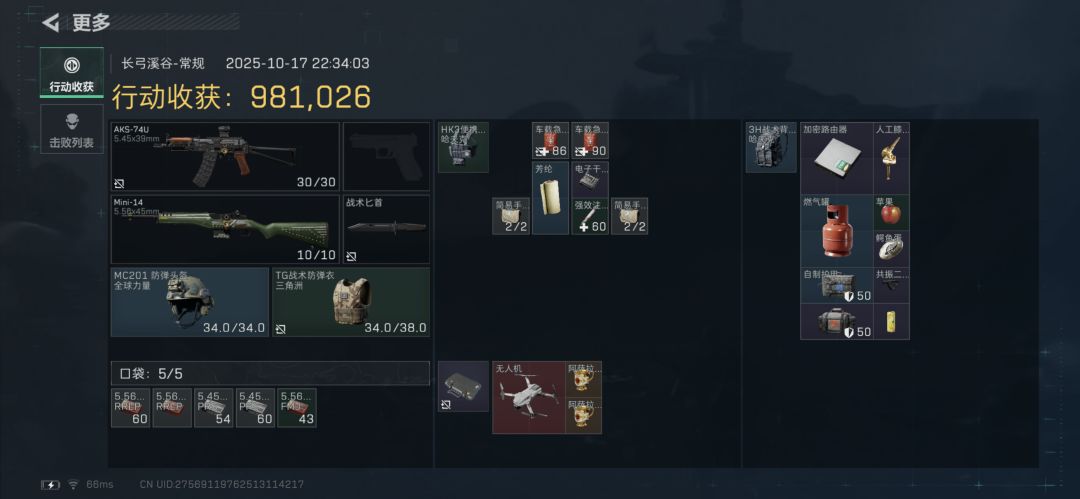Select the AKS-74U rifle slot
The image size is (1080, 499).
[225, 156]
